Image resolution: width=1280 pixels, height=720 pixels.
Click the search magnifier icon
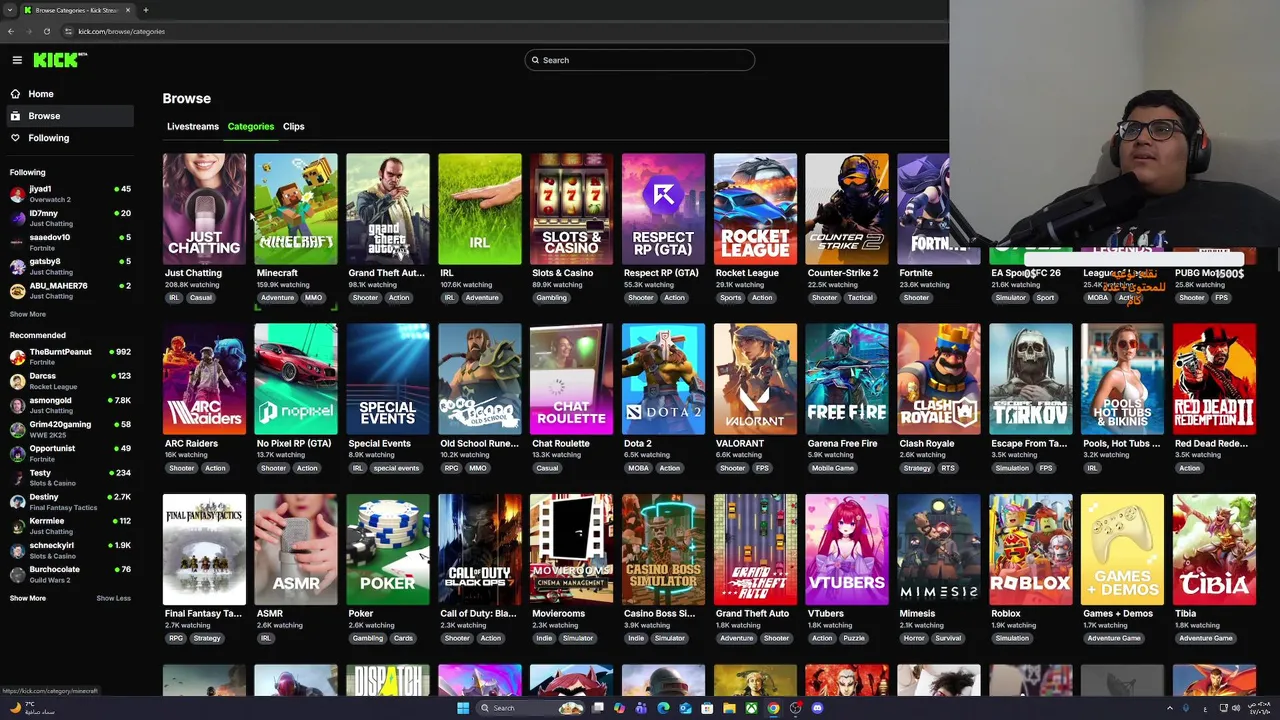click(535, 60)
